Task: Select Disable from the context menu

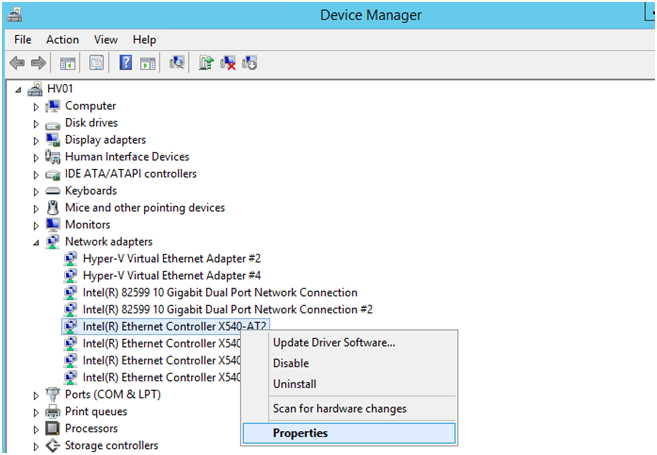Action: point(291,363)
